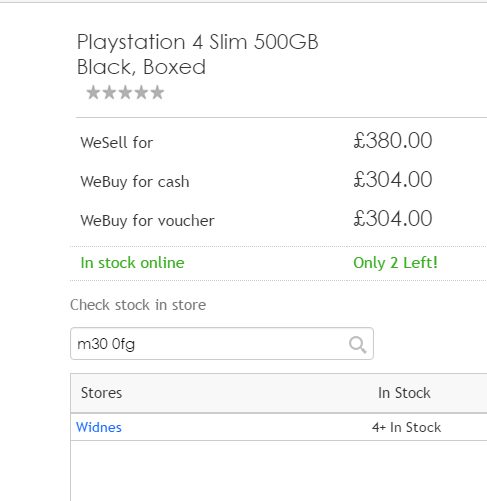Image resolution: width=487 pixels, height=501 pixels.
Task: Click the magnifying glass search icon
Action: click(358, 344)
